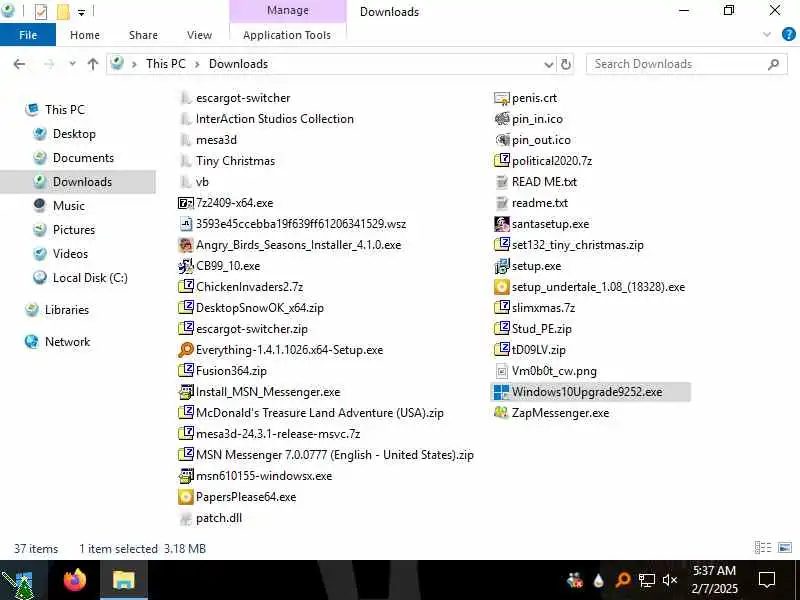Switch to details view layout
This screenshot has width=800, height=600.
763,548
